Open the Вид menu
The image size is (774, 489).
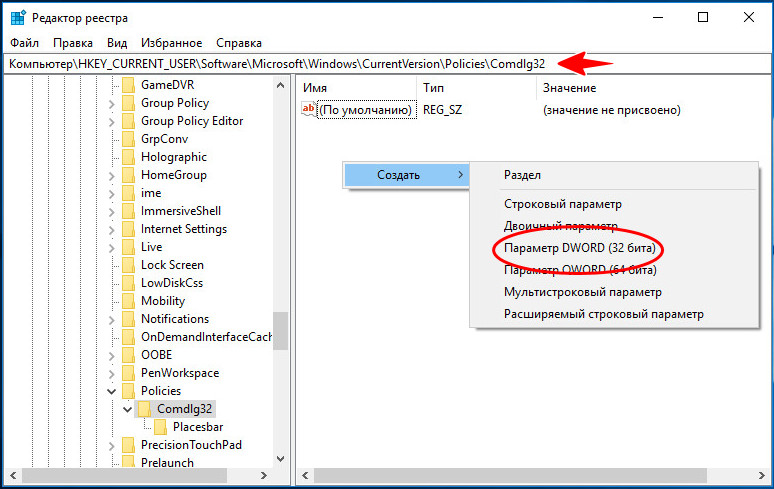tap(117, 43)
